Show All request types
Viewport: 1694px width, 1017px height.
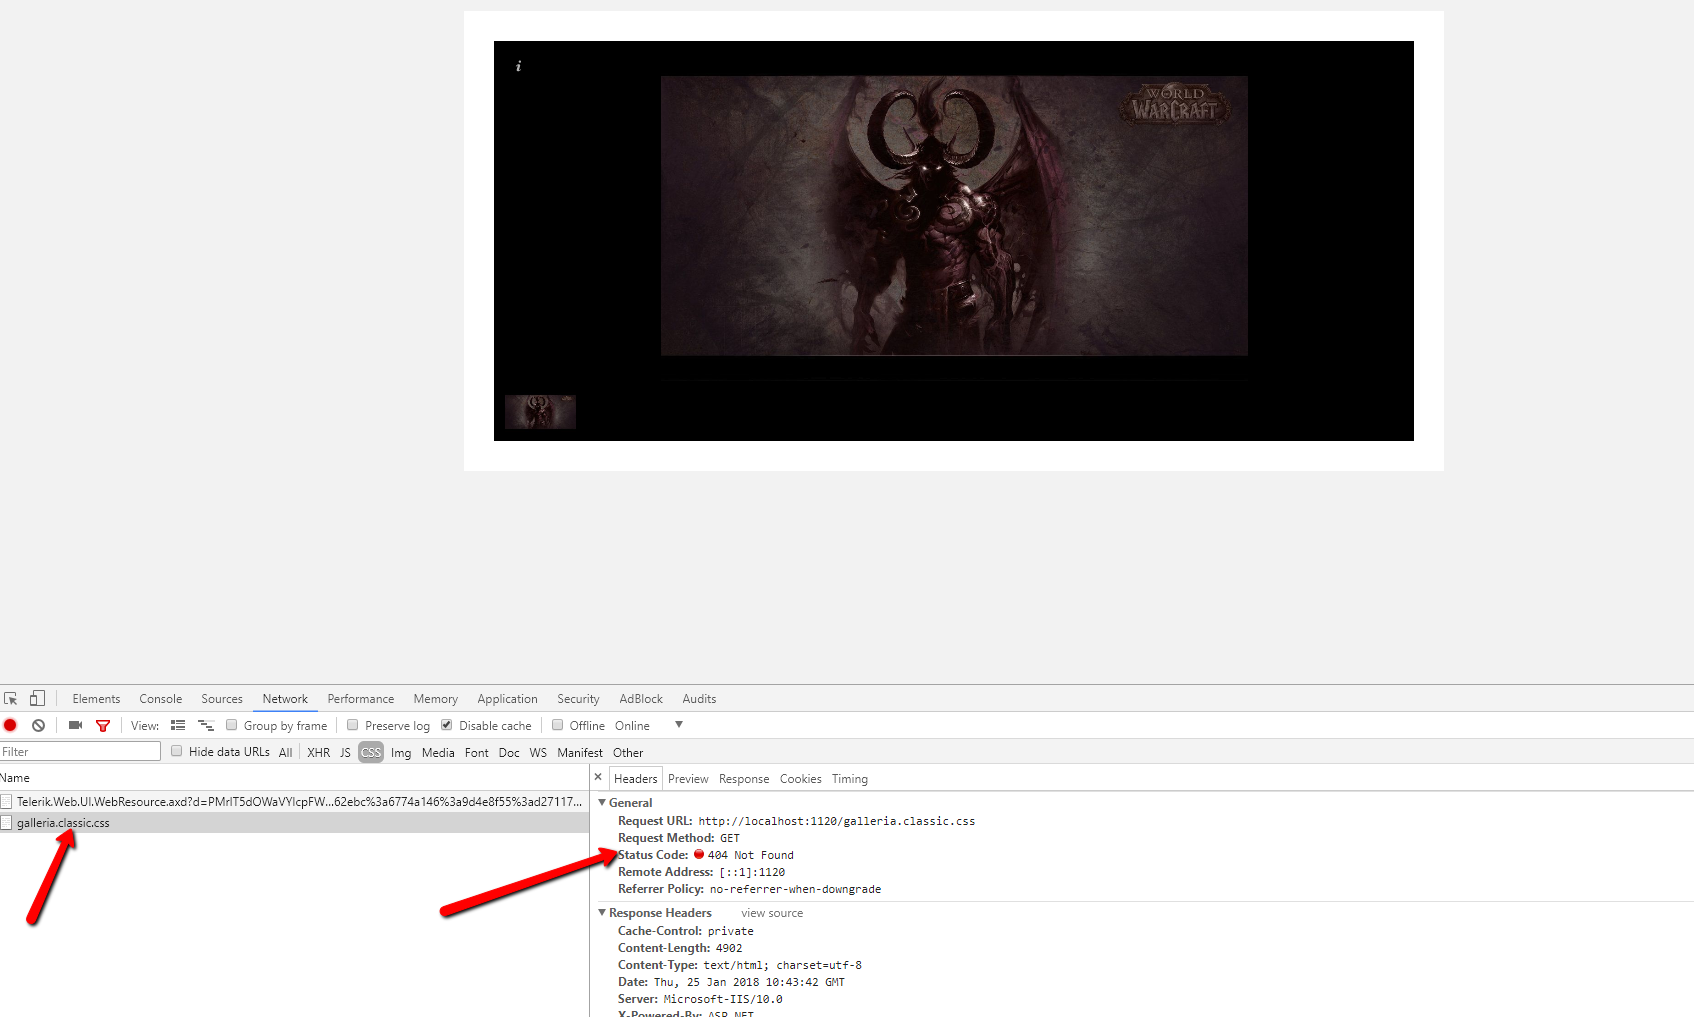285,753
